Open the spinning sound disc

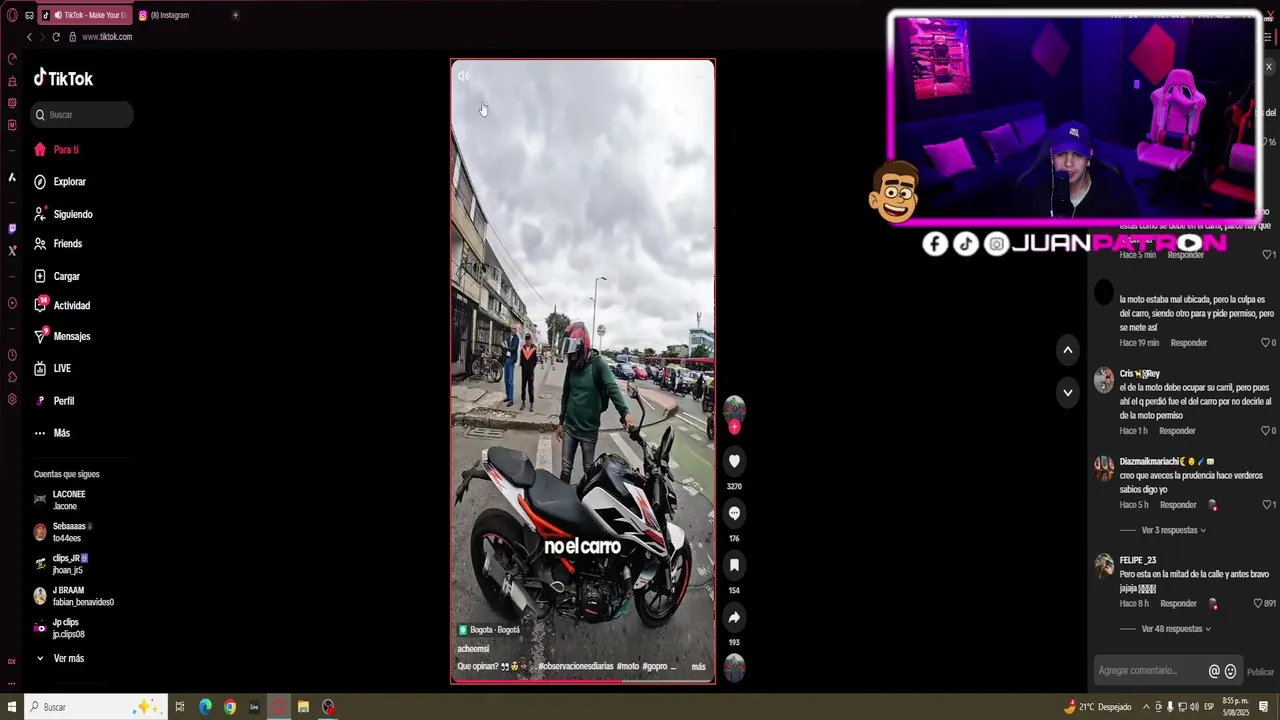coord(734,668)
